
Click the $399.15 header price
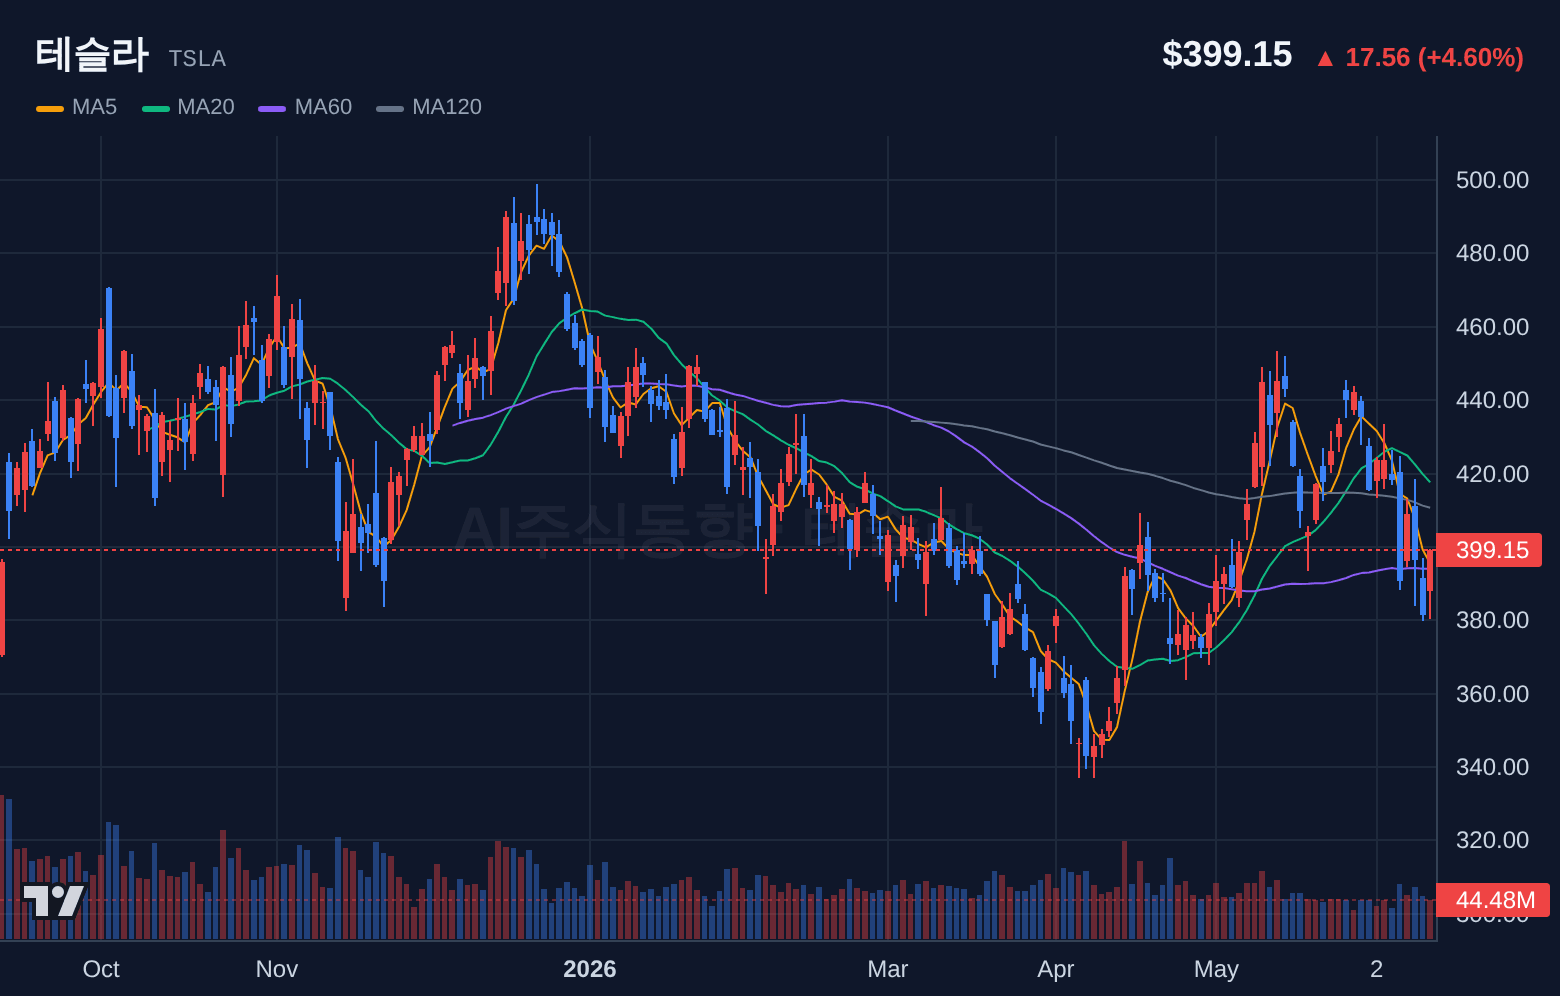1227,54
